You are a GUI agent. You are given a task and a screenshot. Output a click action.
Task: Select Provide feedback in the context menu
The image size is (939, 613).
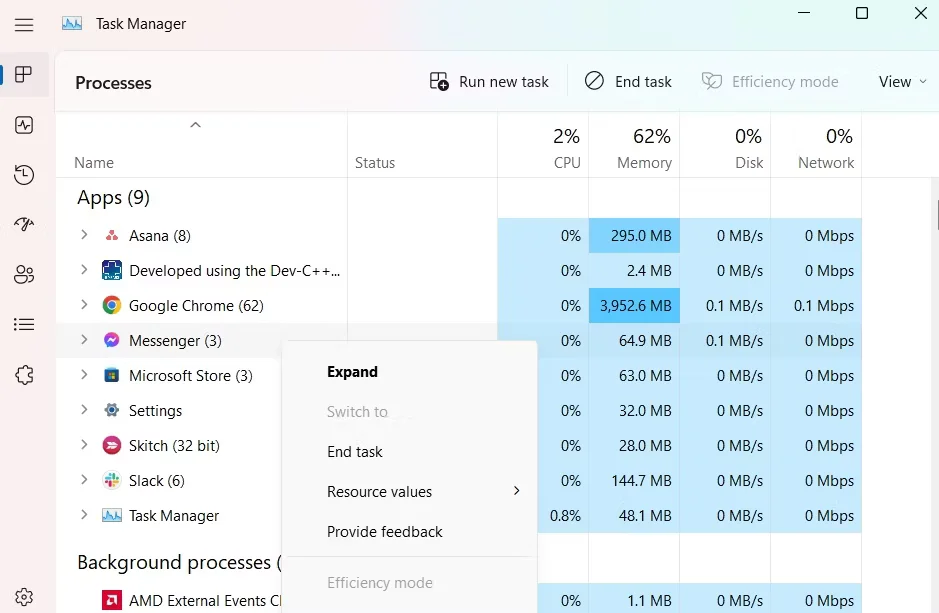tap(384, 531)
